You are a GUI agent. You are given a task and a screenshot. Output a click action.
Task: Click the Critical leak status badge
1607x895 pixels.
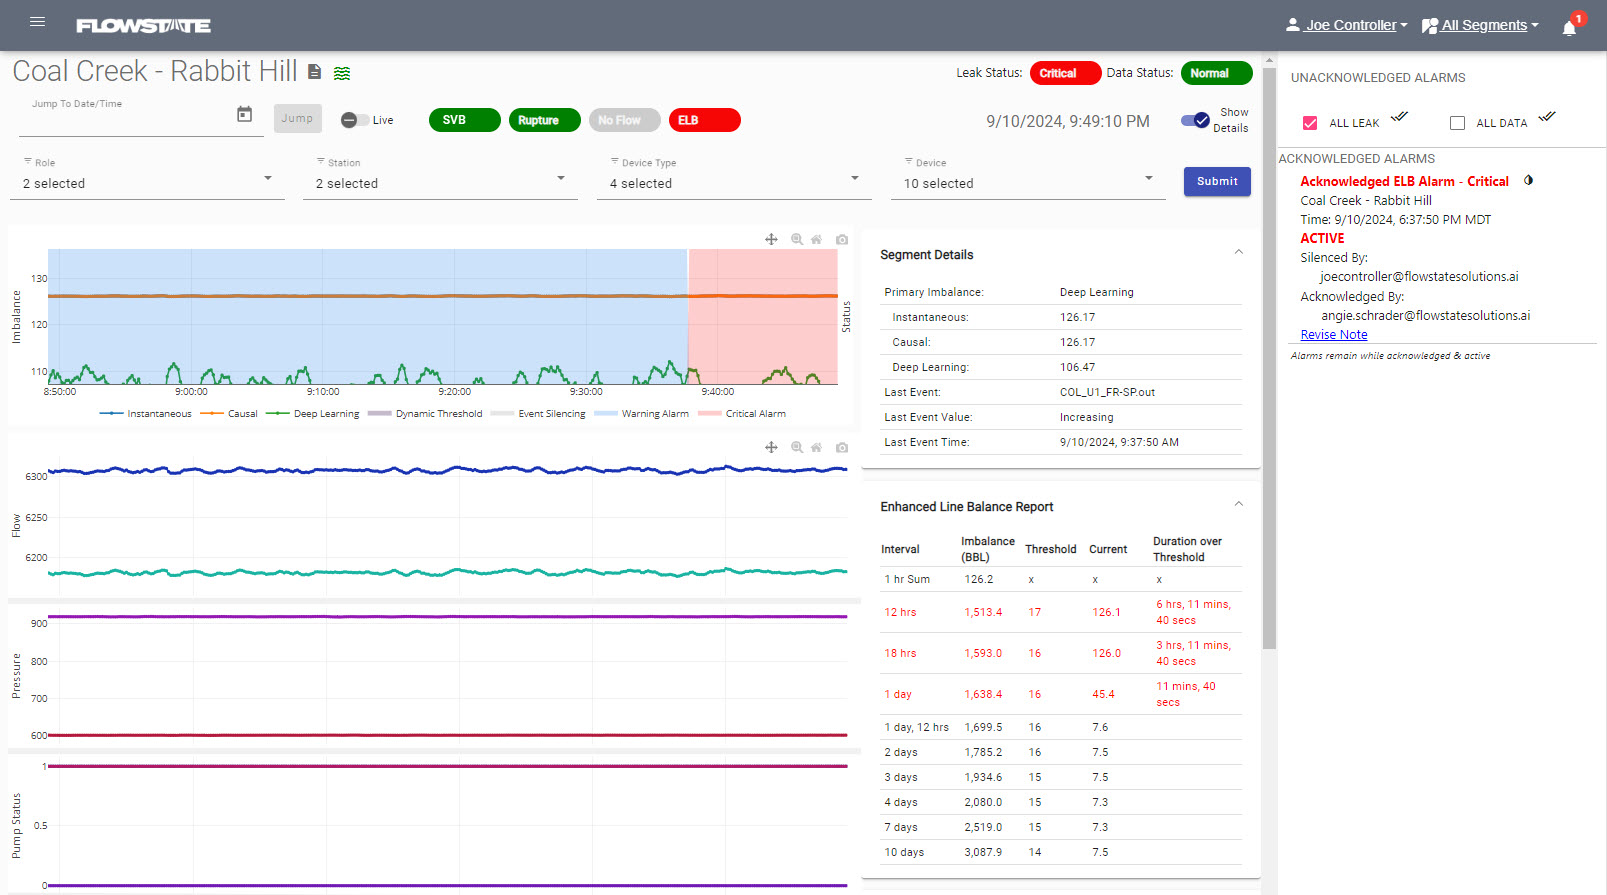click(1065, 73)
